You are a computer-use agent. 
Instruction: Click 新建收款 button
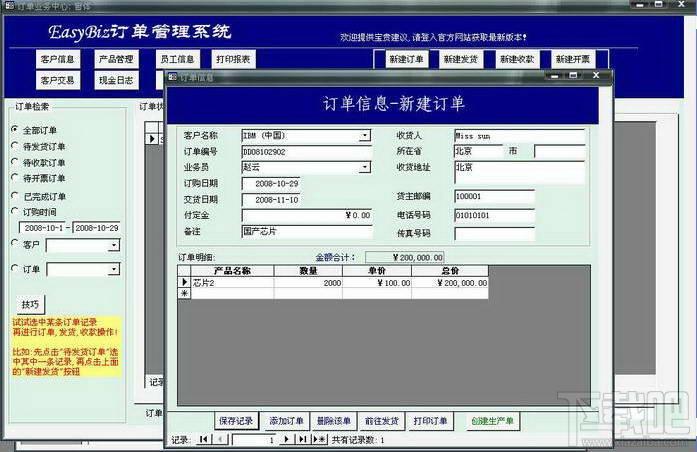coord(517,59)
